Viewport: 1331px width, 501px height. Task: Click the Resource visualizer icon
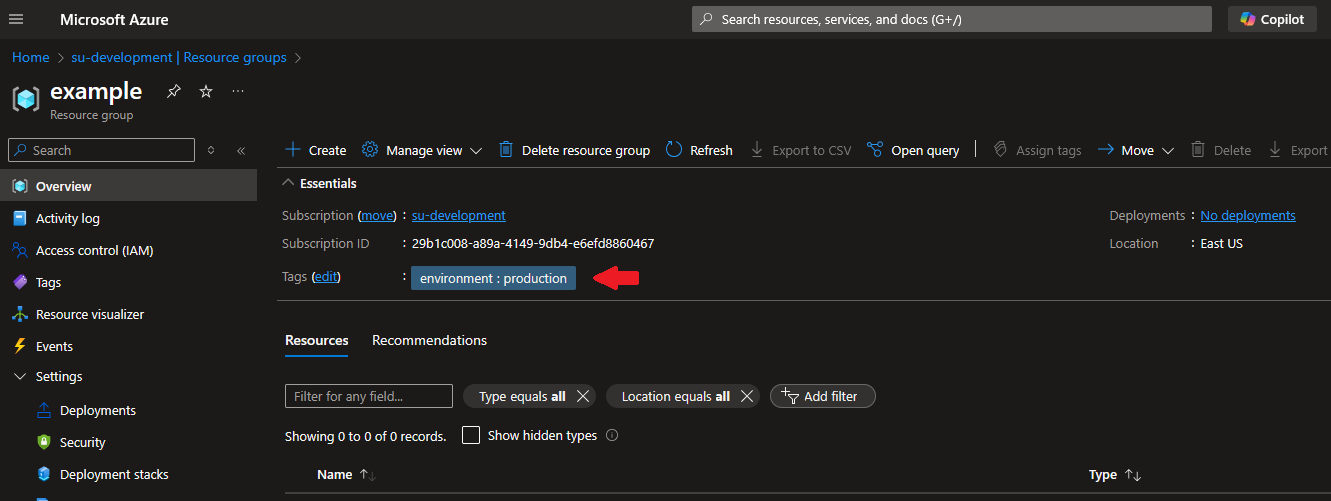[x=19, y=314]
